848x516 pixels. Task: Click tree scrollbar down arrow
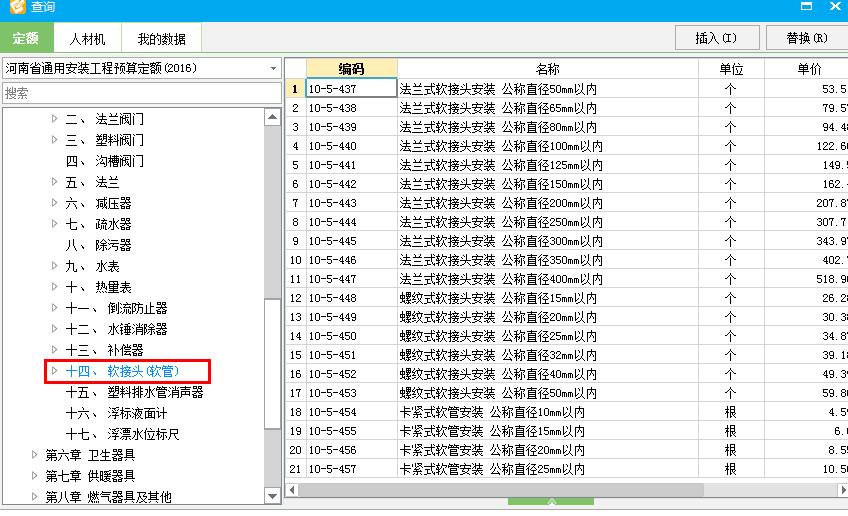[x=273, y=495]
